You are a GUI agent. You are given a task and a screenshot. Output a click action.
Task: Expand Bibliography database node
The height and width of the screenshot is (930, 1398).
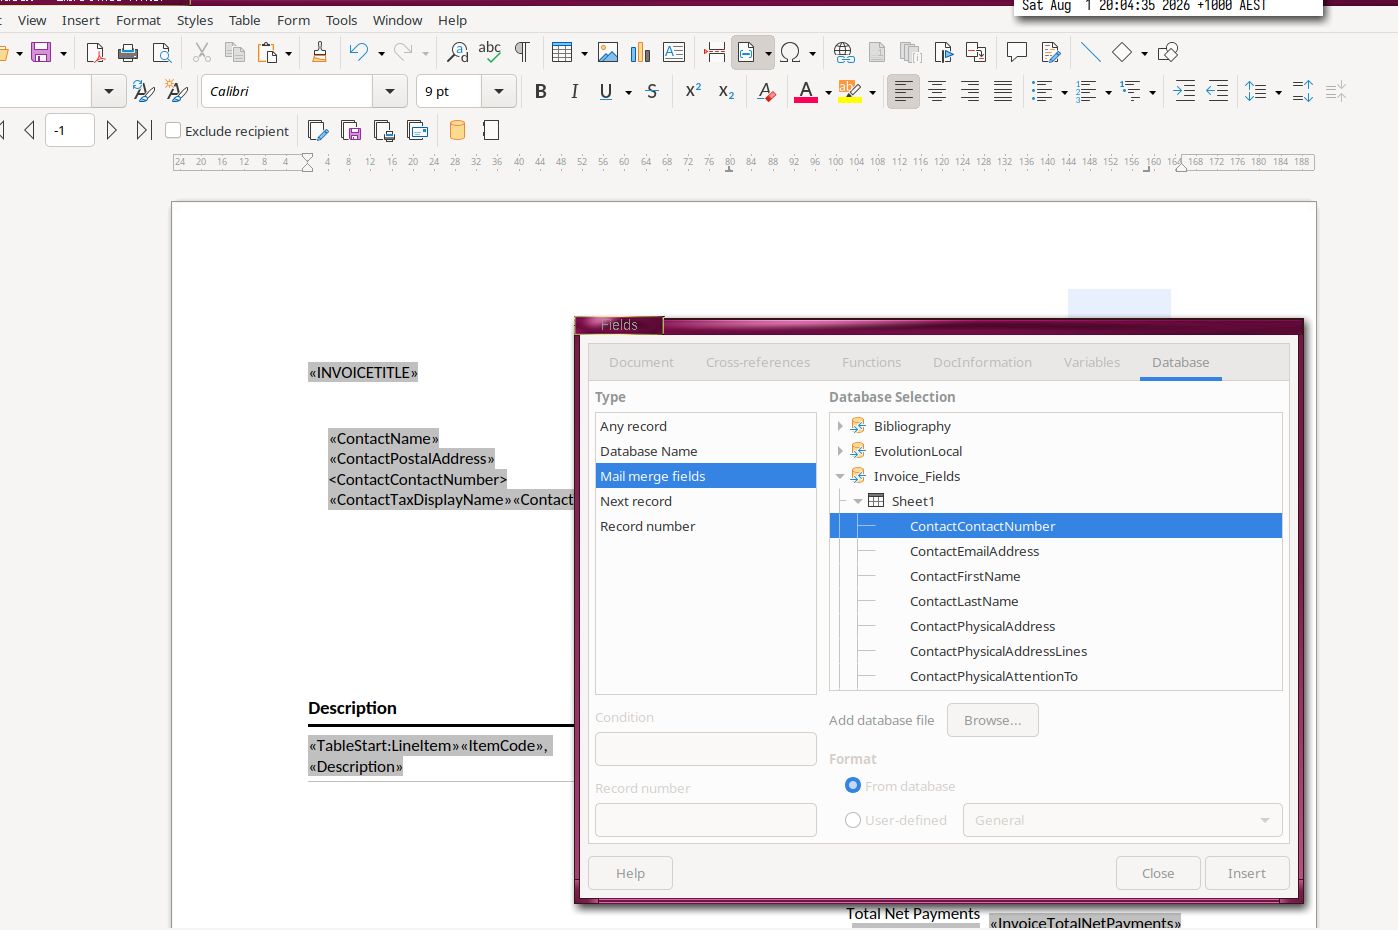(840, 426)
